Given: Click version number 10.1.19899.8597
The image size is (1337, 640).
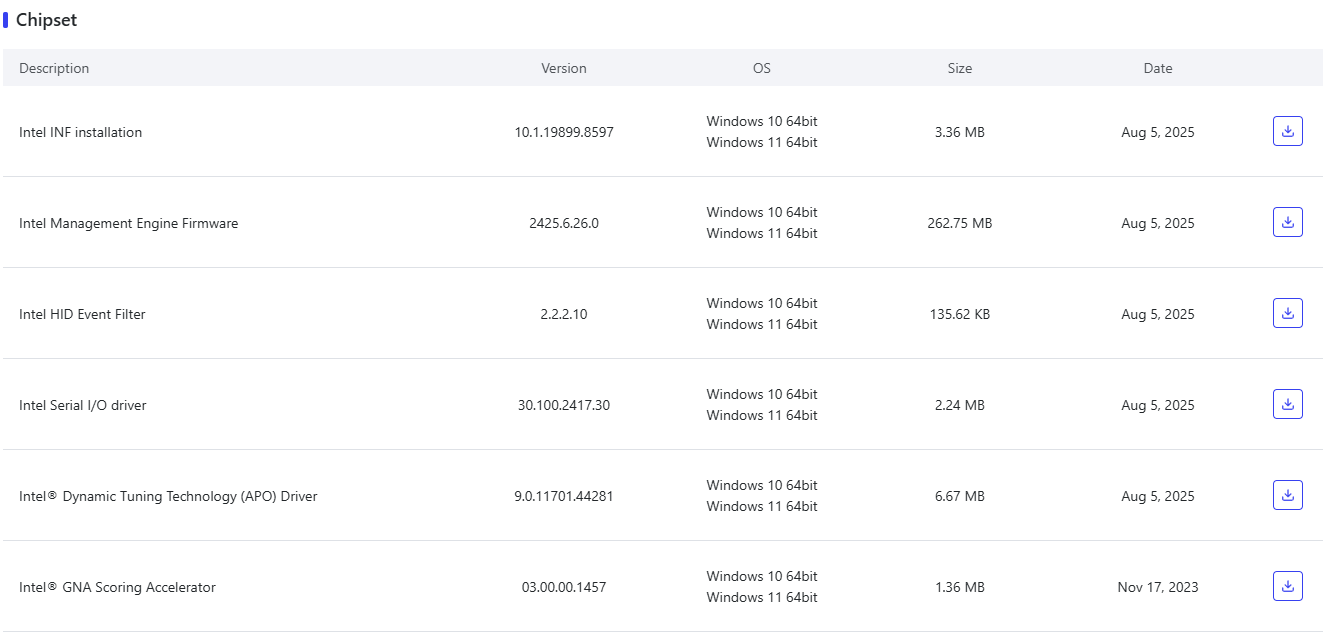Looking at the screenshot, I should tap(564, 132).
